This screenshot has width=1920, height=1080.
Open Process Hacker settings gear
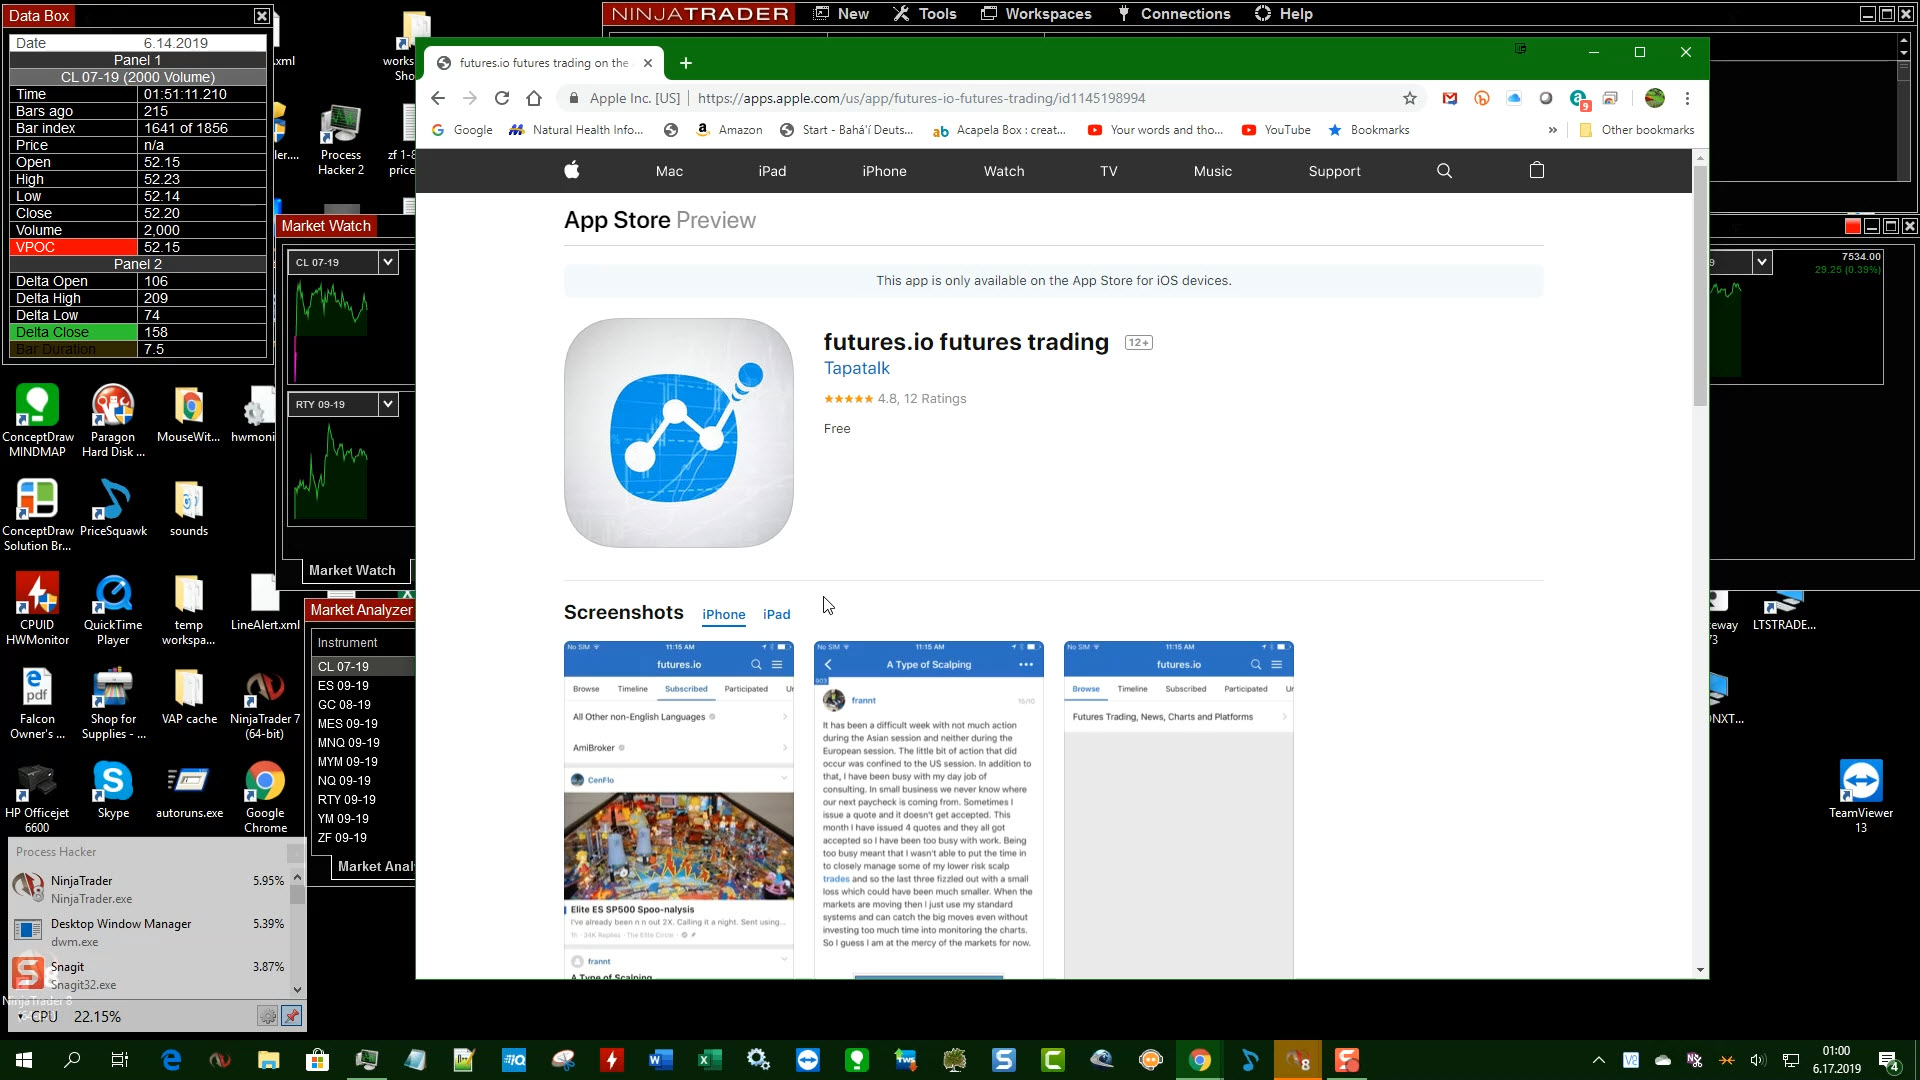click(268, 1016)
